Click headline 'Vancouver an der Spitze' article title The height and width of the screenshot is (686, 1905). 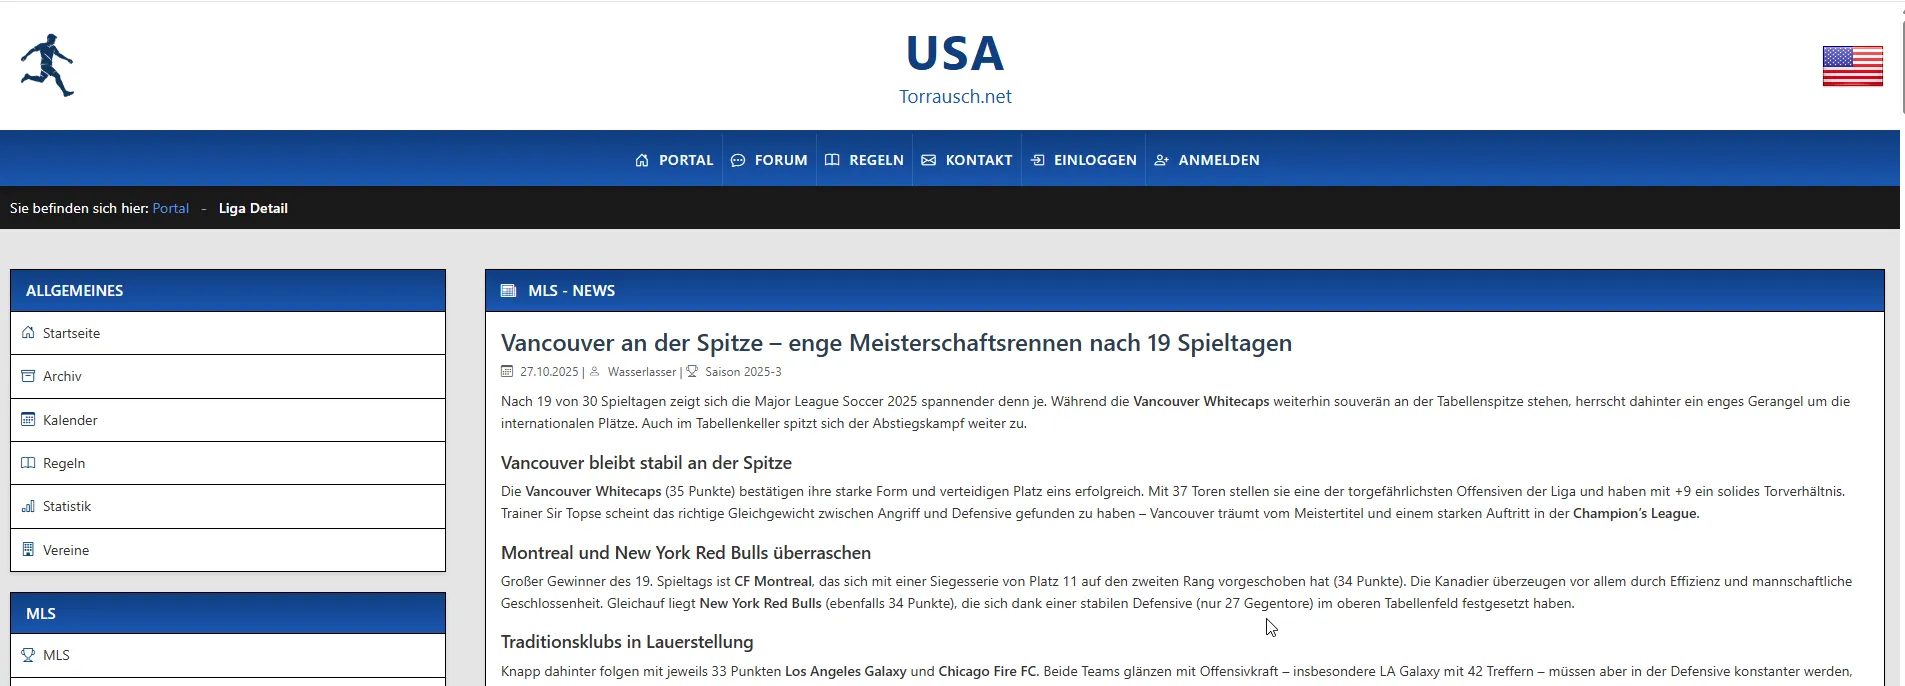896,343
